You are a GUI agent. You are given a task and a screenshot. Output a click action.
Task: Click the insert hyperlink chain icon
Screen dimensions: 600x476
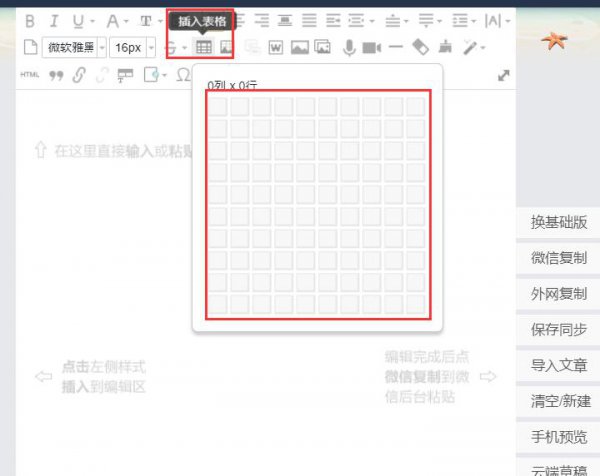(79, 75)
